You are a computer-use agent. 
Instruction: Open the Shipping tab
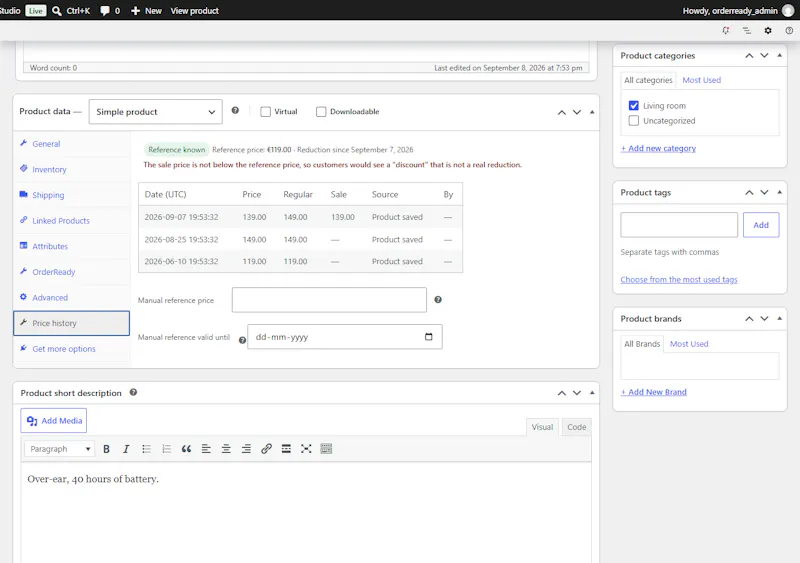71,195
